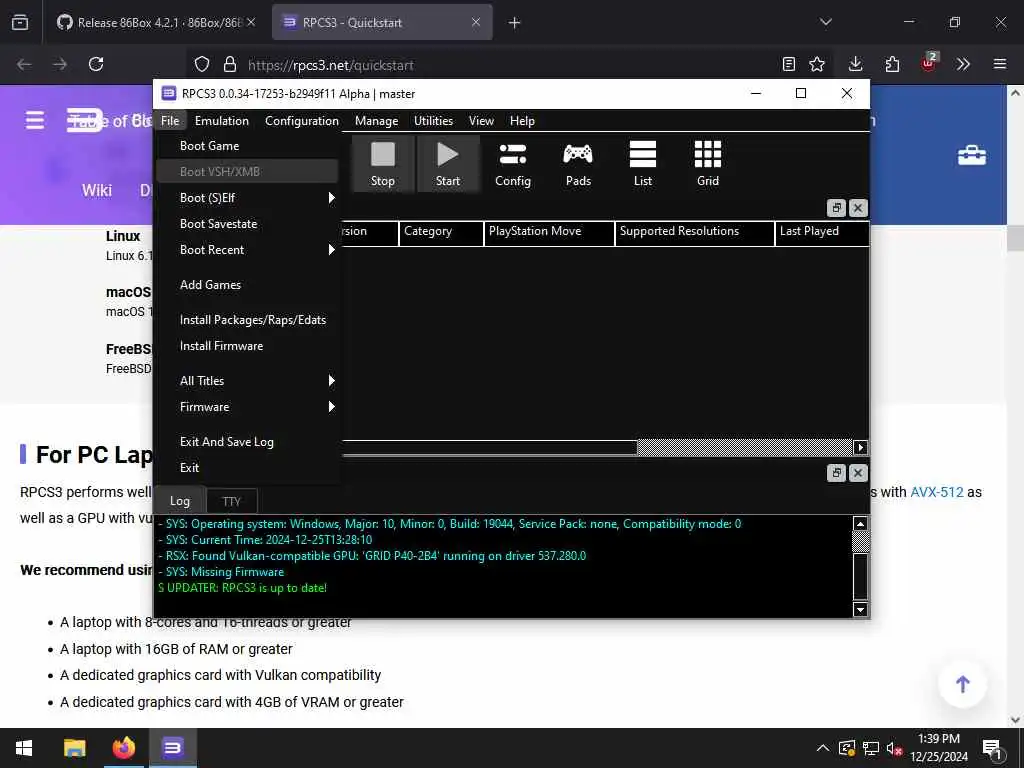Image resolution: width=1024 pixels, height=768 pixels.
Task: Select Boot Game from the File menu
Action: (x=247, y=146)
